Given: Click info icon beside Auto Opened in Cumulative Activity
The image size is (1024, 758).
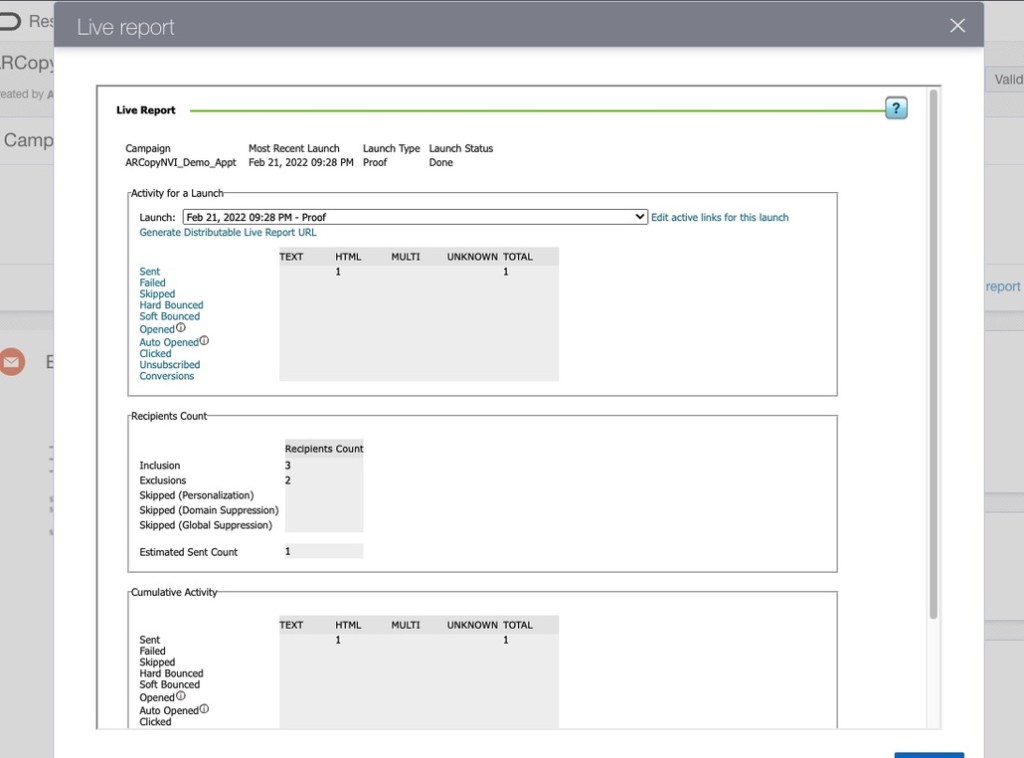Looking at the screenshot, I should click(204, 708).
